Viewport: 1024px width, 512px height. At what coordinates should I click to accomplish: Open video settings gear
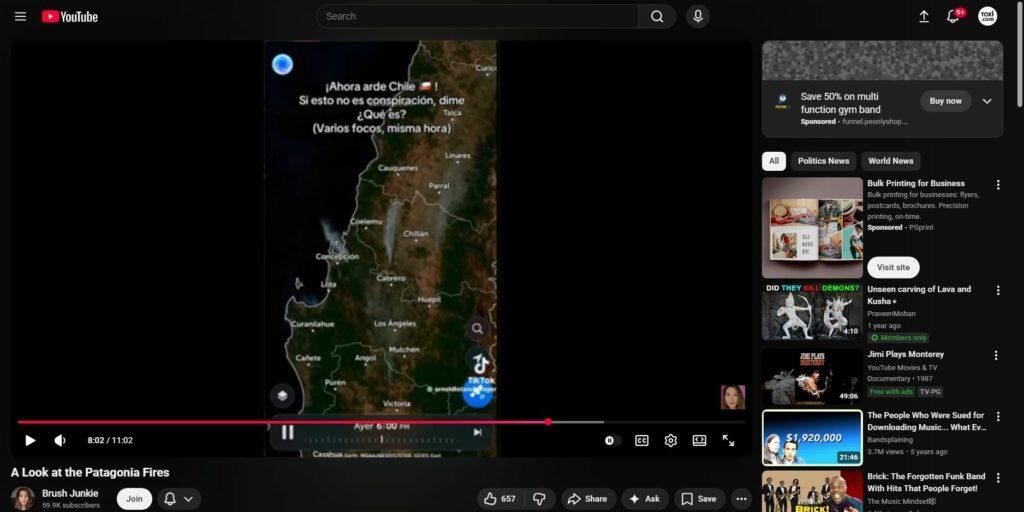(671, 440)
